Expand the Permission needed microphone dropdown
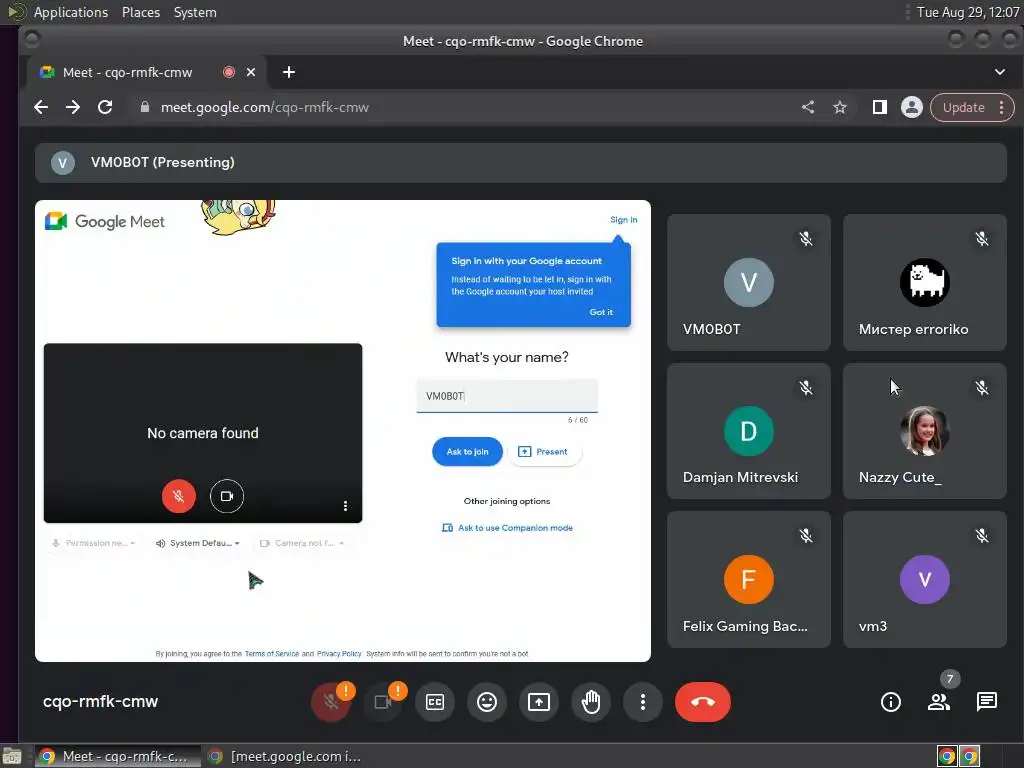The image size is (1024, 768). coord(94,543)
